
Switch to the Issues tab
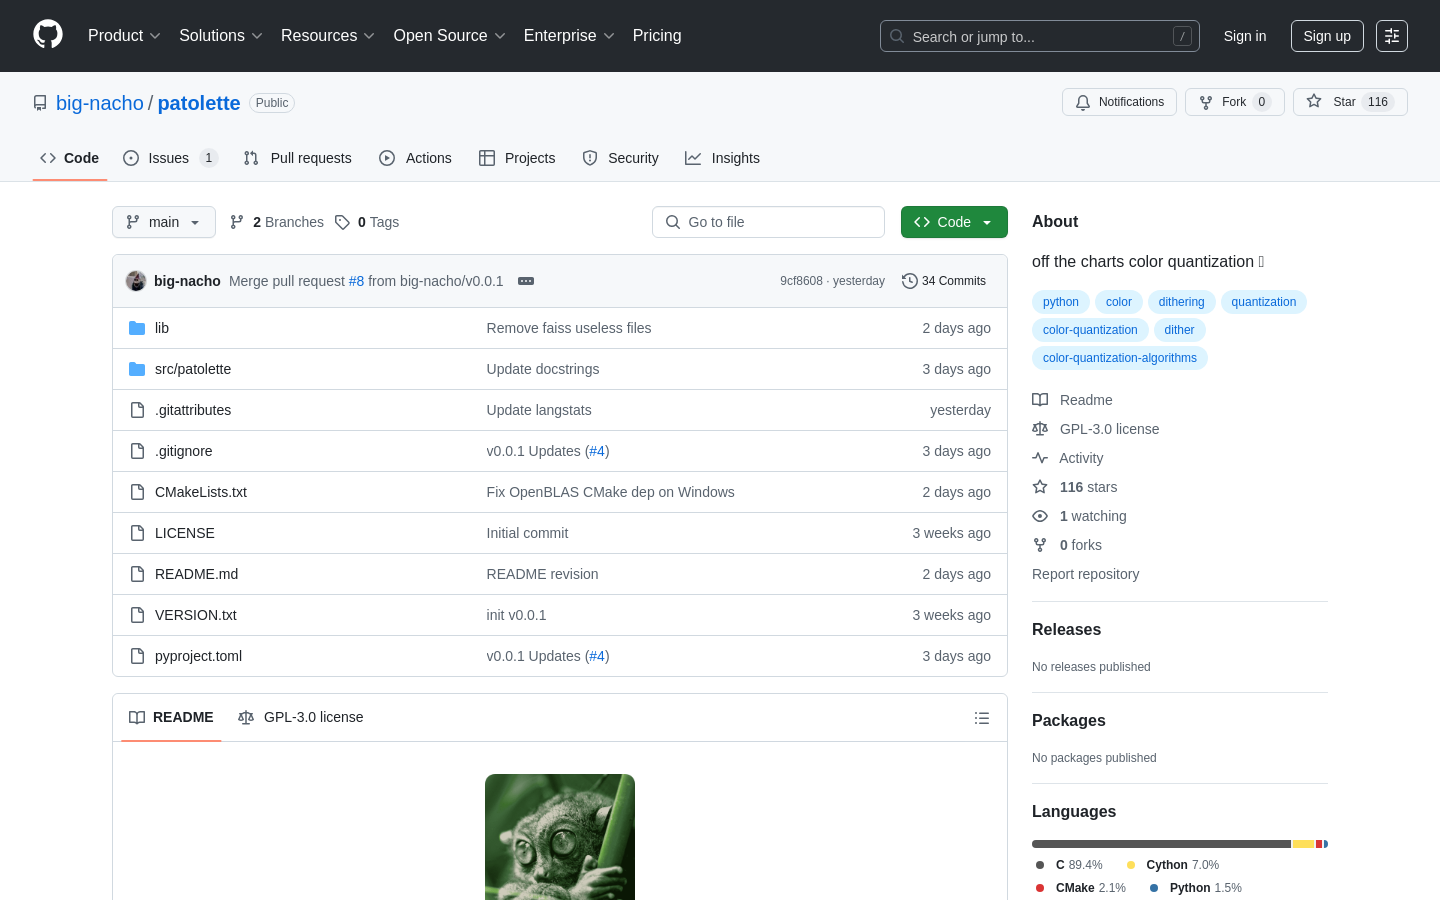coord(170,158)
